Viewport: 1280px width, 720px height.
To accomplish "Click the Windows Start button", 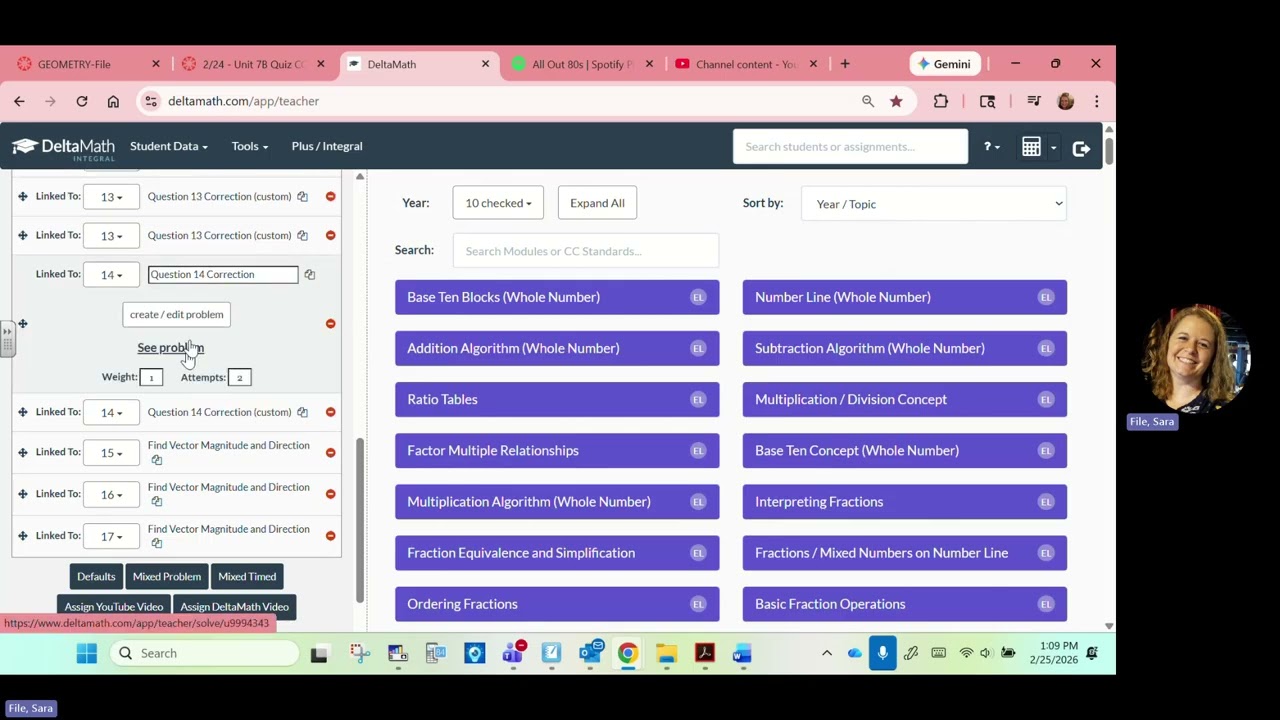I will click(x=87, y=654).
